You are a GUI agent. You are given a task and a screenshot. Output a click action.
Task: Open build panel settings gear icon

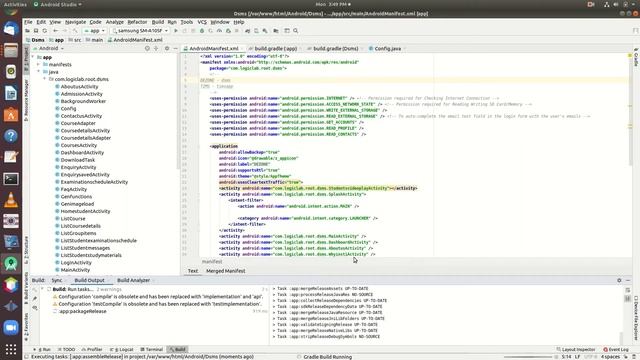click(x=619, y=280)
